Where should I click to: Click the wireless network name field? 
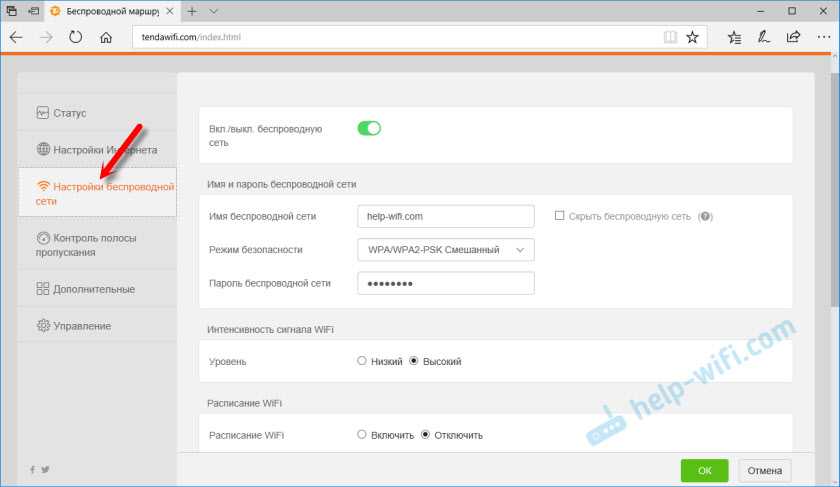(445, 216)
